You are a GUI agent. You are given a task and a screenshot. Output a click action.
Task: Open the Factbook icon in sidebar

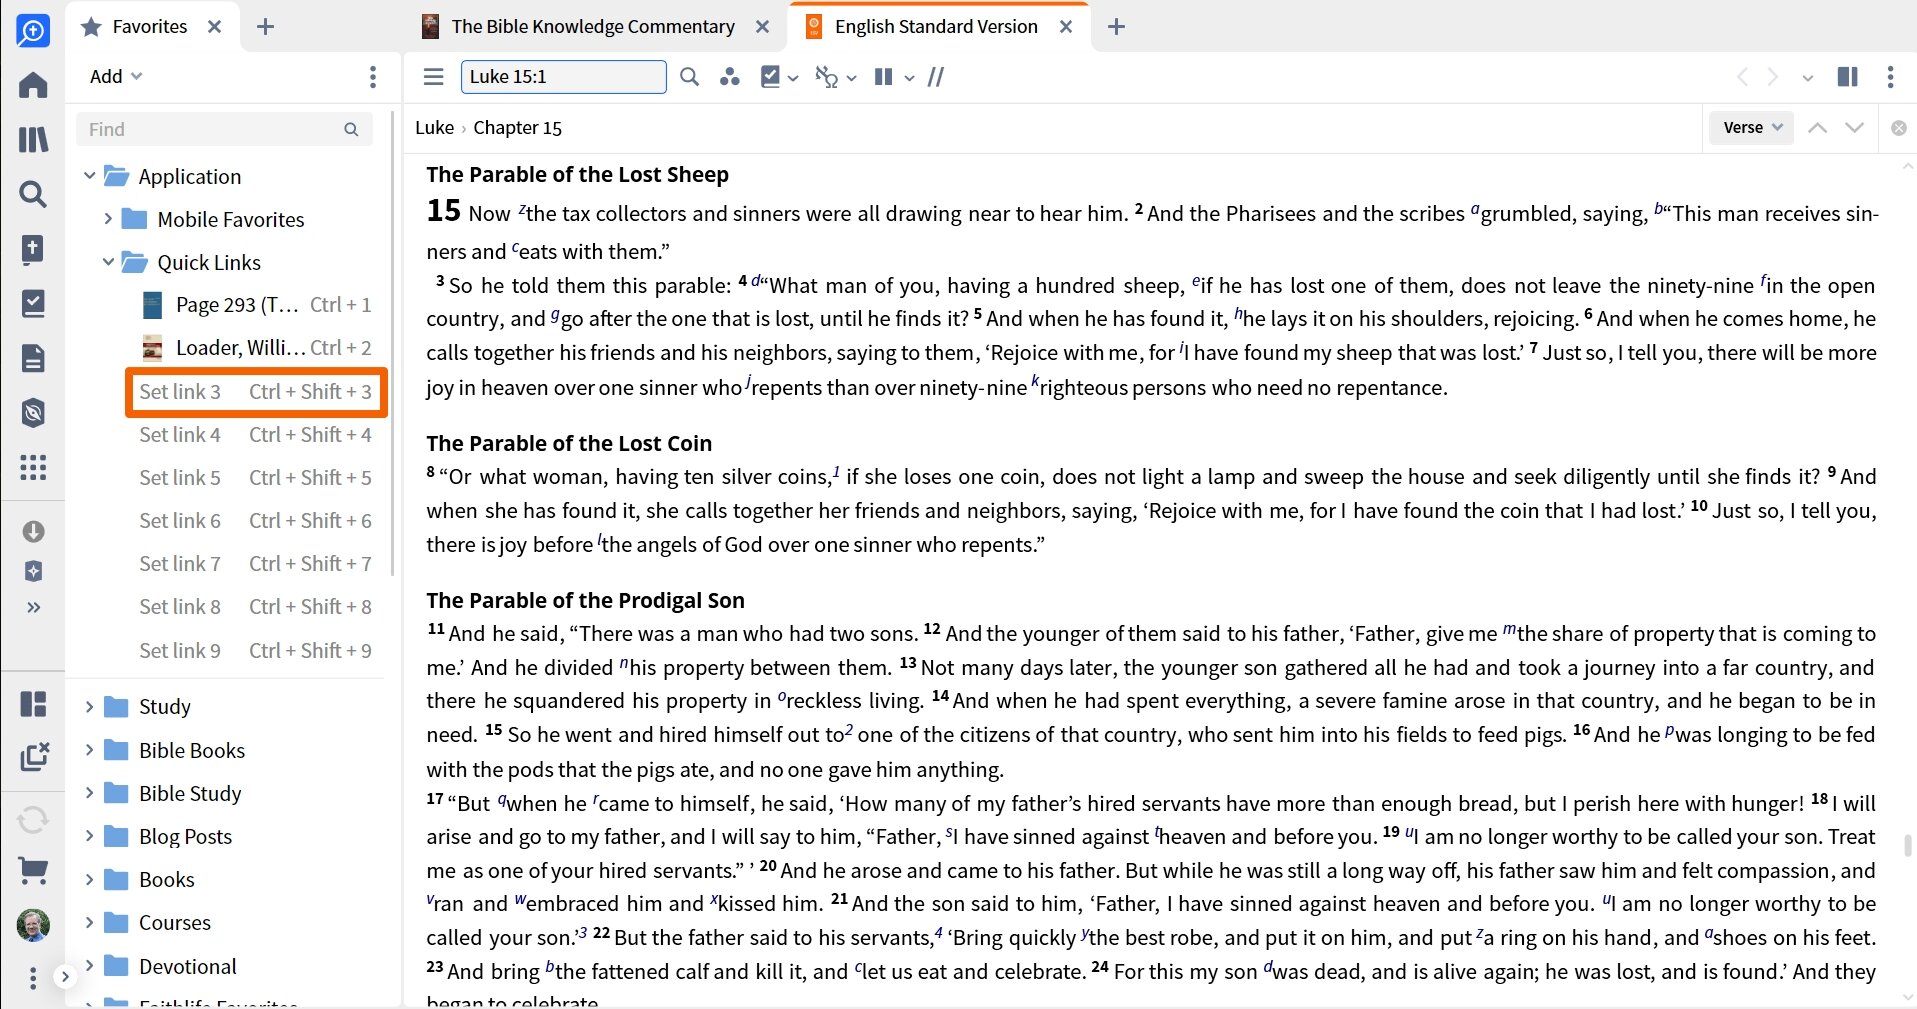33,249
